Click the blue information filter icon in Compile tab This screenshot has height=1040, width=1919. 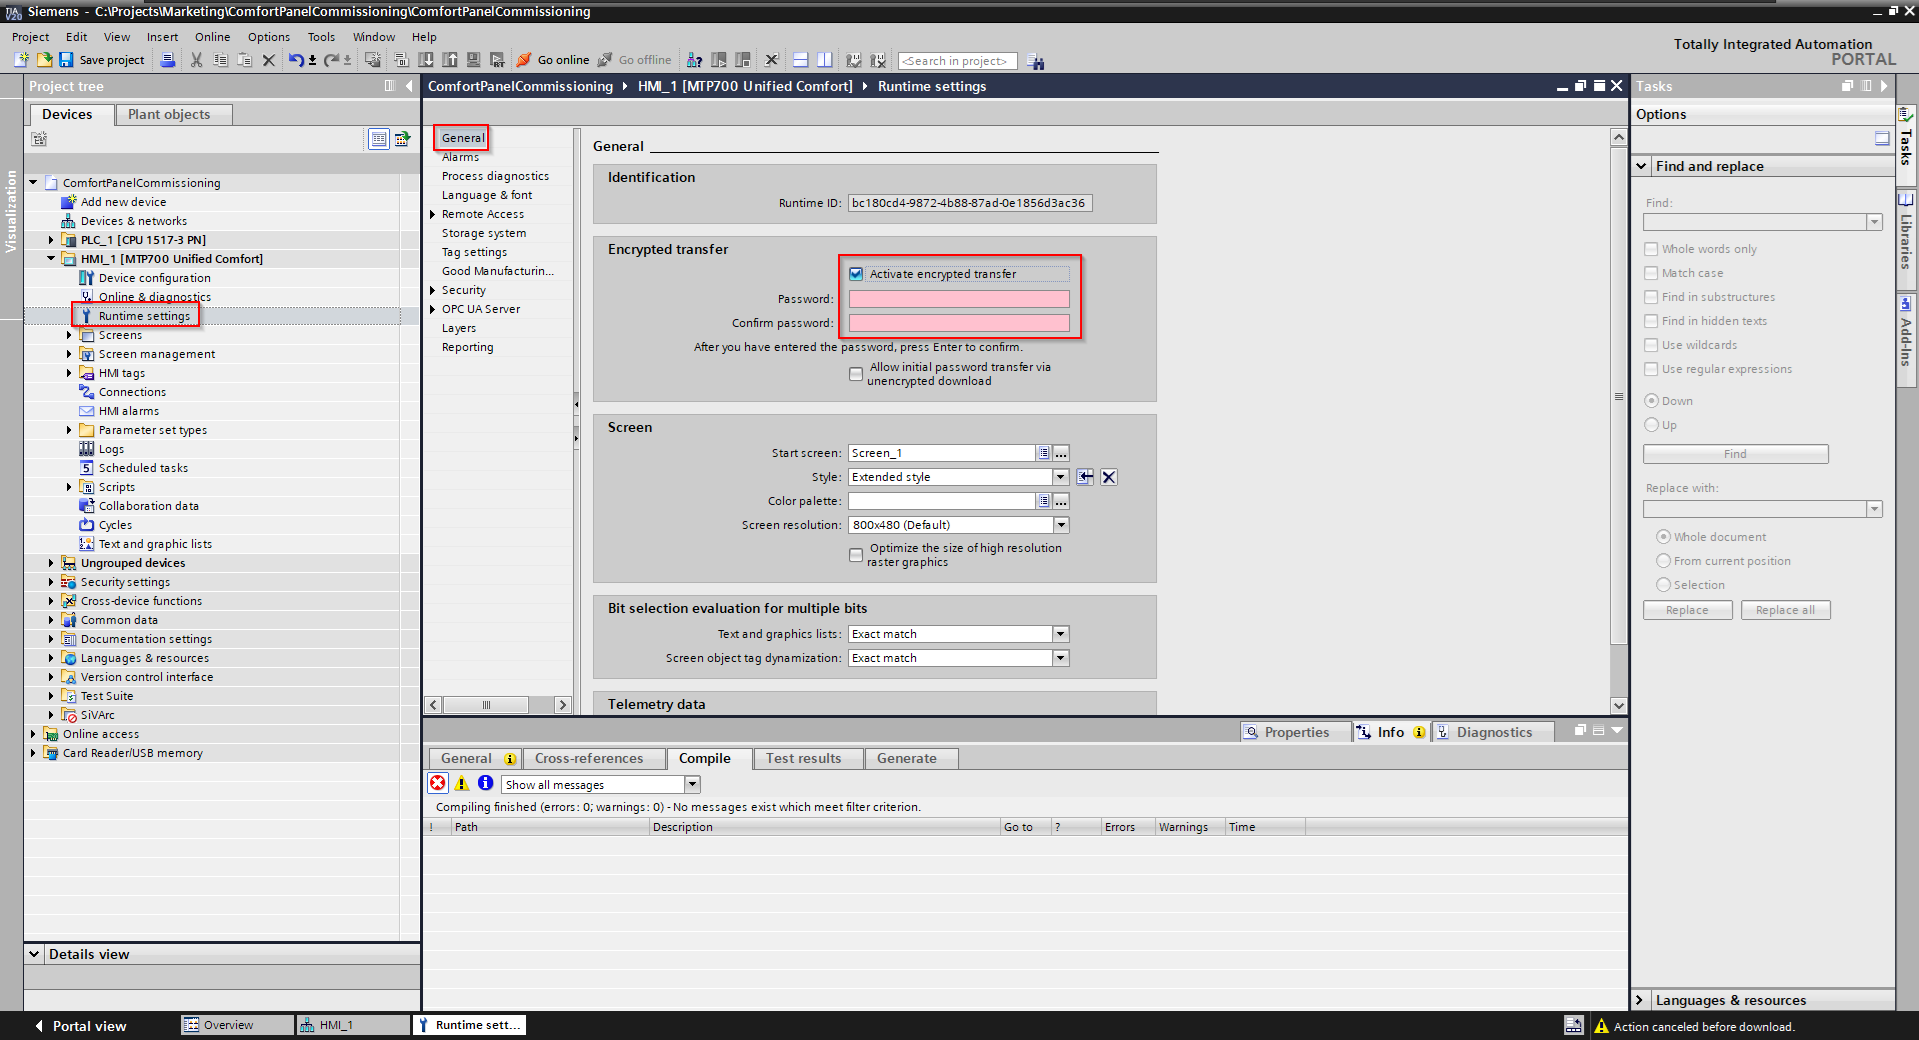click(x=485, y=783)
